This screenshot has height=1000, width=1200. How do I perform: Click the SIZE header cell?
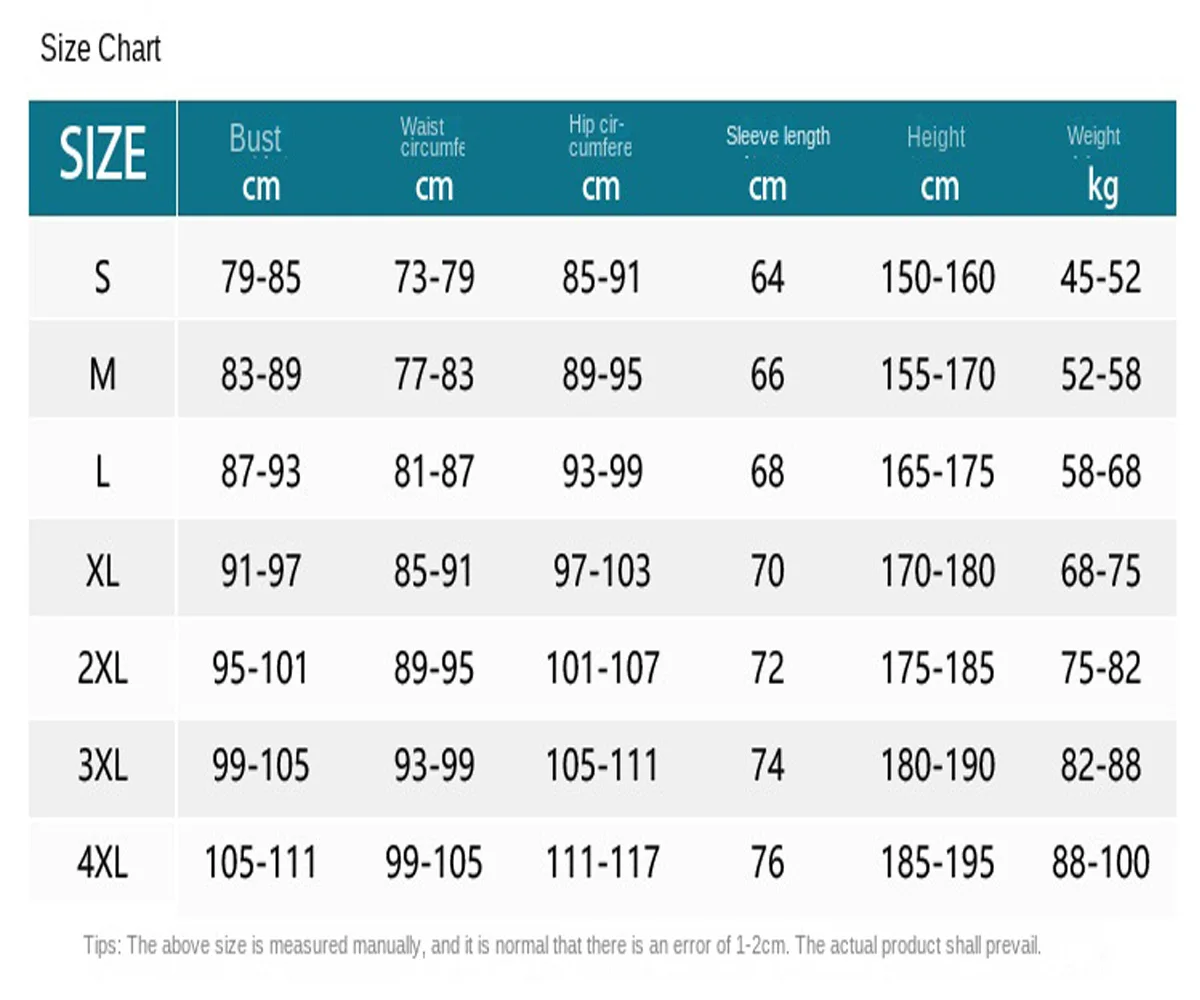click(102, 157)
